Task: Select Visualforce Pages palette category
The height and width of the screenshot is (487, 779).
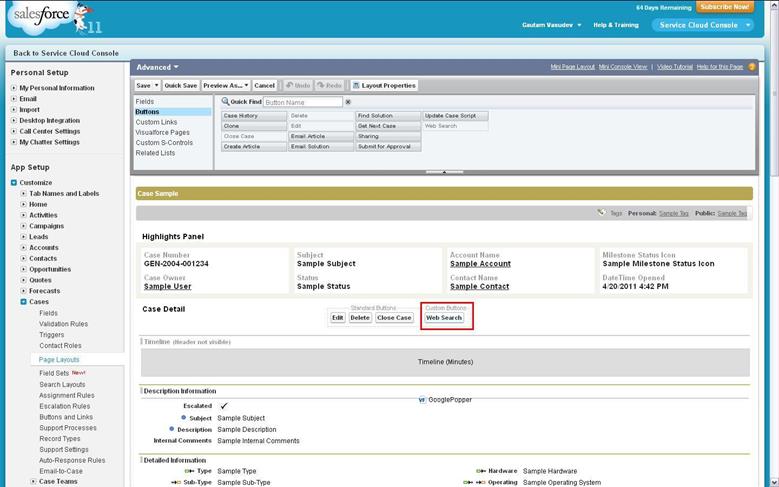Action: (162, 132)
